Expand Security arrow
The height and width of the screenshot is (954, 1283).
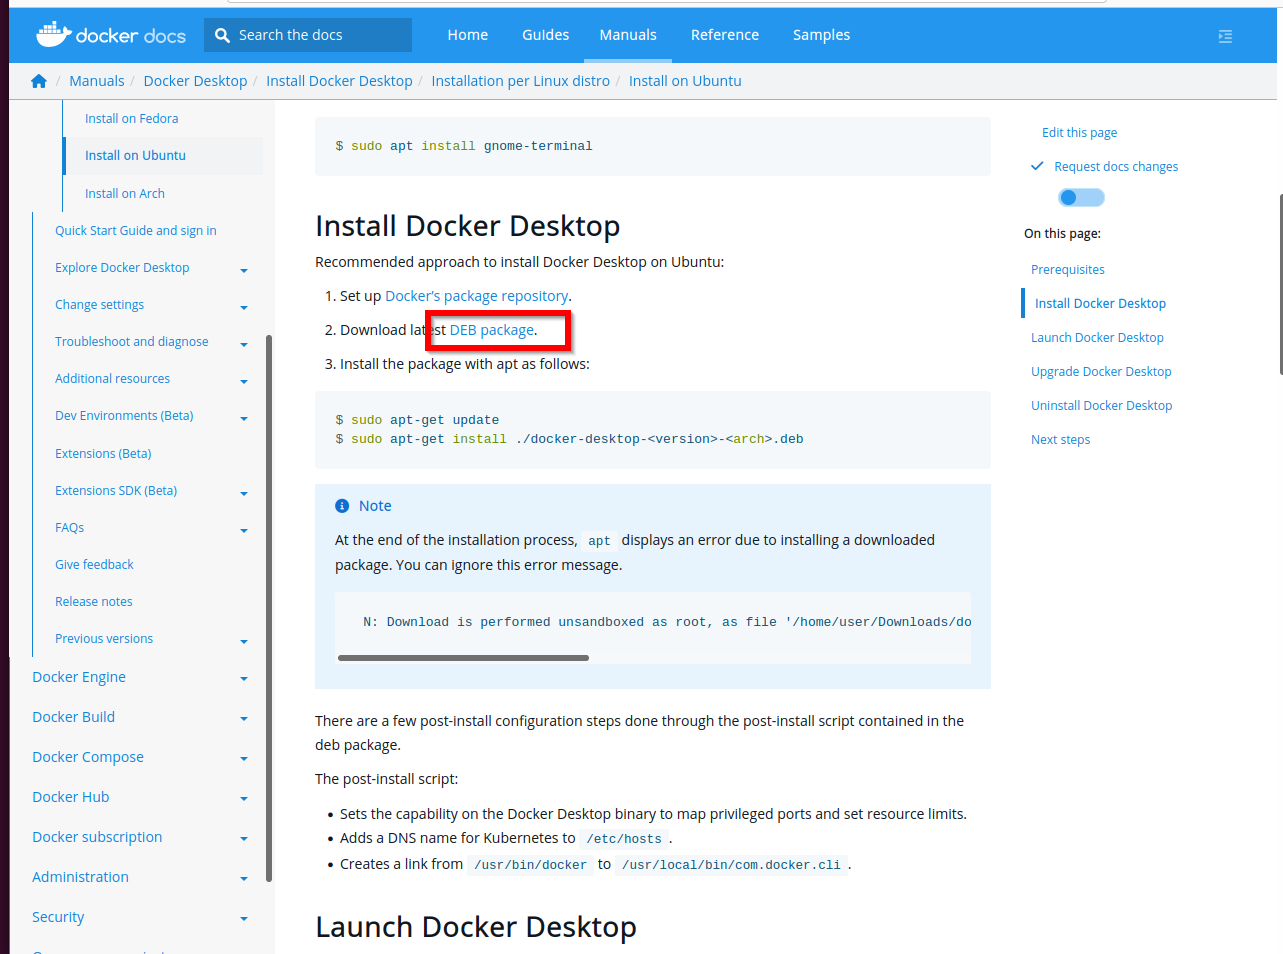244,919
